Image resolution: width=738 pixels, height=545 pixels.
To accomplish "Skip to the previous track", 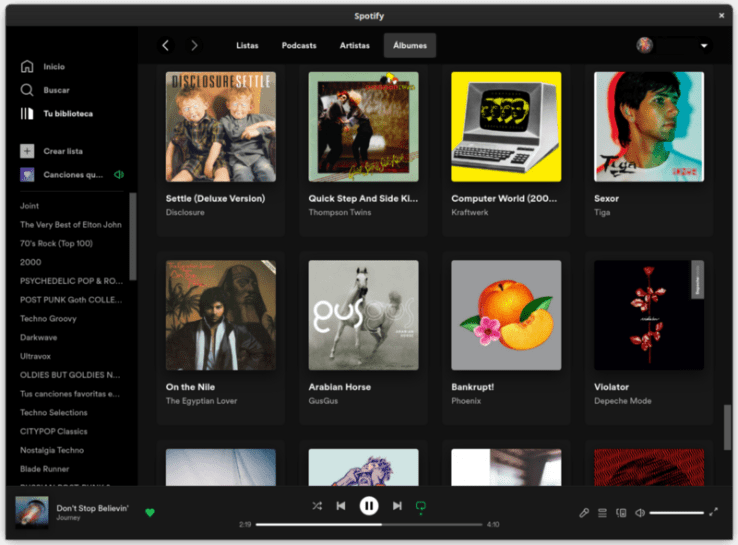I will [341, 506].
